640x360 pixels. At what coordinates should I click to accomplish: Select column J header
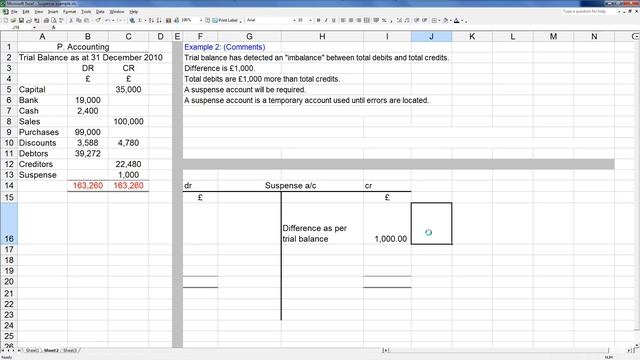click(x=431, y=36)
